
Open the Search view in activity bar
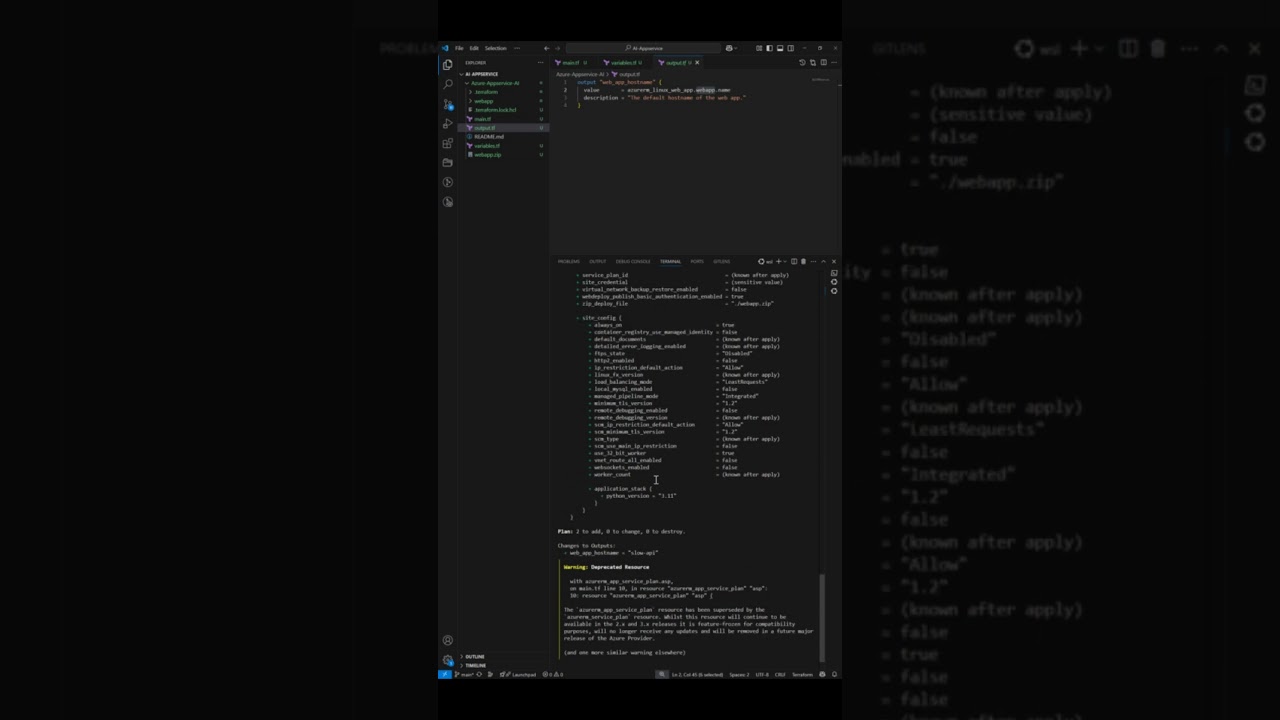tap(448, 84)
